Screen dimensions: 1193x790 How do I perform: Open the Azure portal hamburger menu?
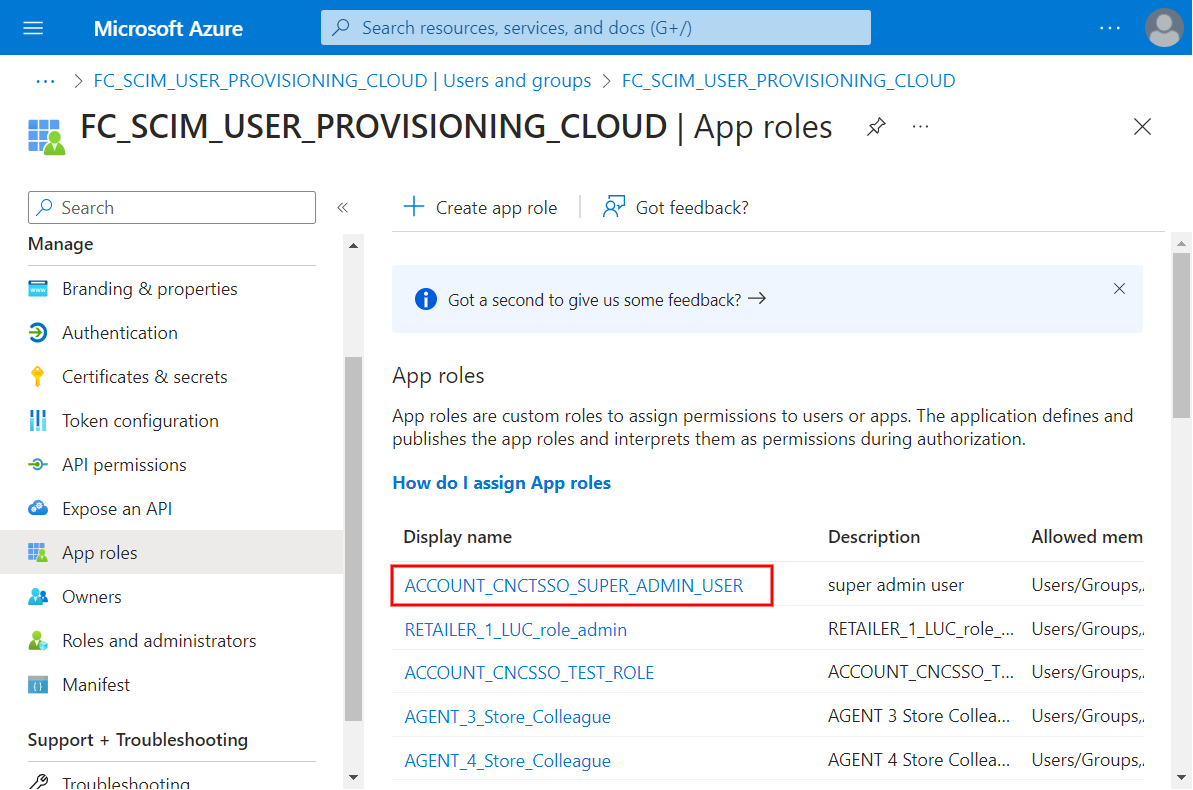point(33,28)
